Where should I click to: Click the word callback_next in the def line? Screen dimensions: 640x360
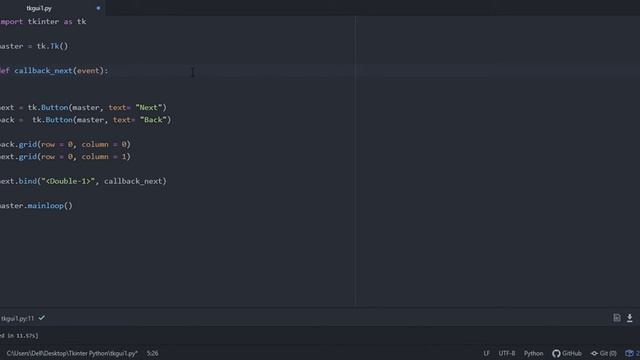click(43, 71)
